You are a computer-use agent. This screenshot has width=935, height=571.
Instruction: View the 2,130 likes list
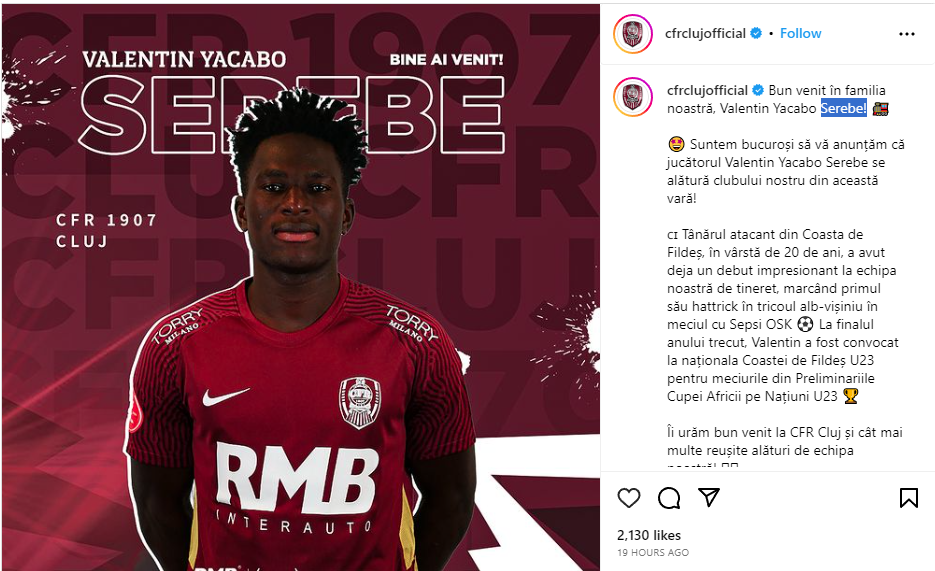[x=649, y=535]
